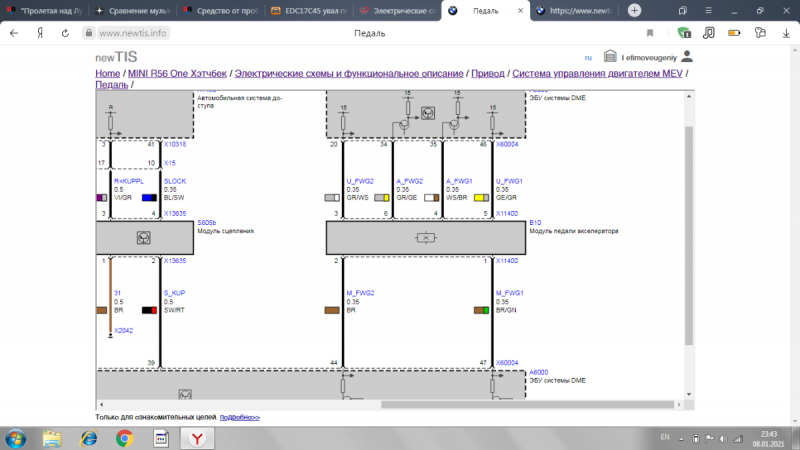Open Google Chrome from the taskbar
This screenshot has width=800, height=450.
tap(124, 437)
